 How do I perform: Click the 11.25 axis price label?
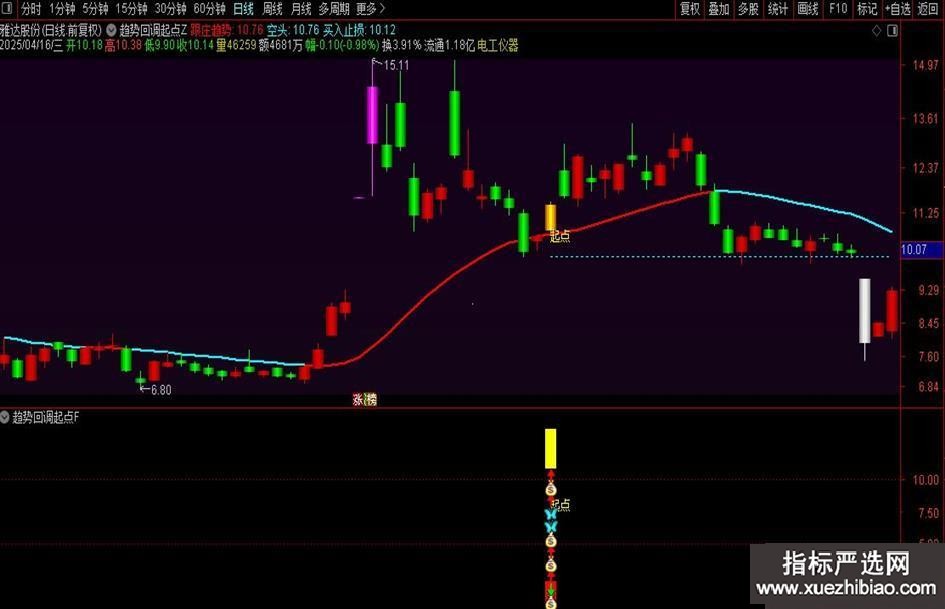pos(926,213)
